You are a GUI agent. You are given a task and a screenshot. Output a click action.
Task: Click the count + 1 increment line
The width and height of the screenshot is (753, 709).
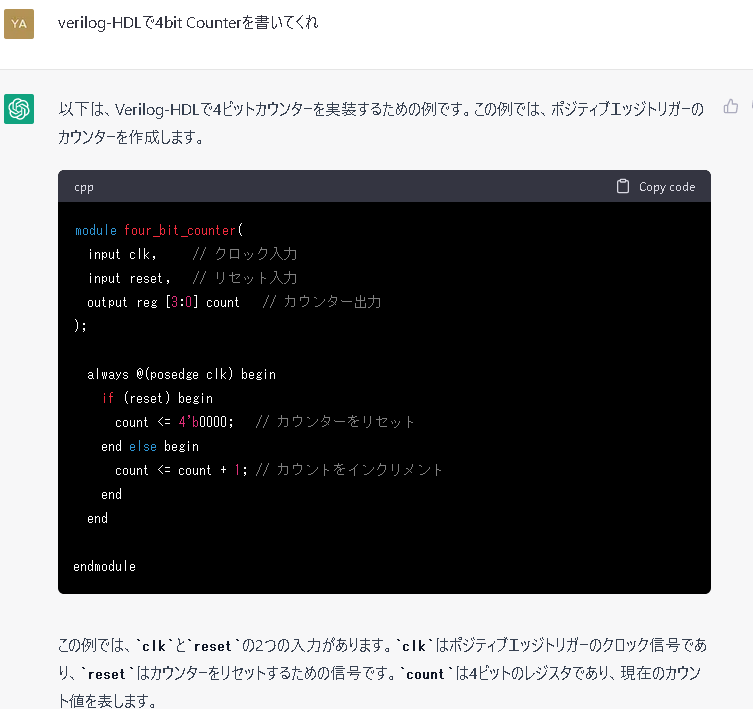point(279,470)
